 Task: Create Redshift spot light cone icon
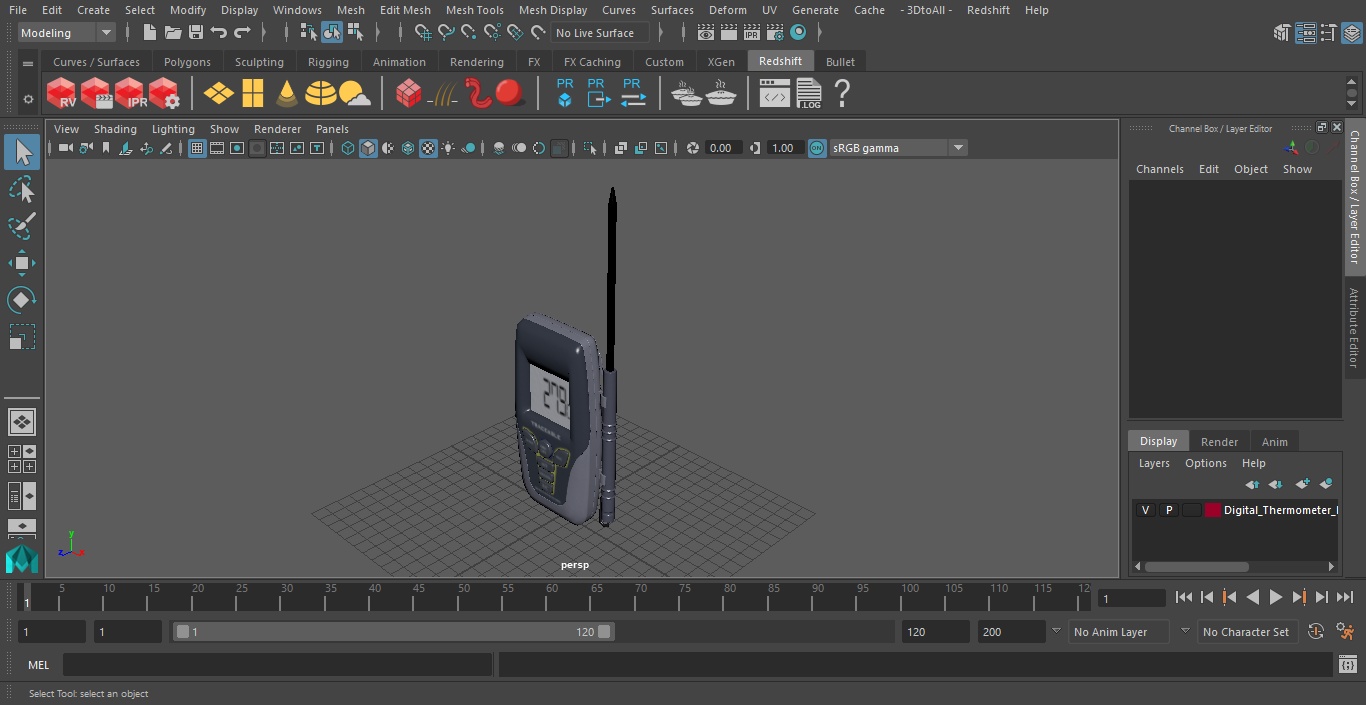[287, 94]
